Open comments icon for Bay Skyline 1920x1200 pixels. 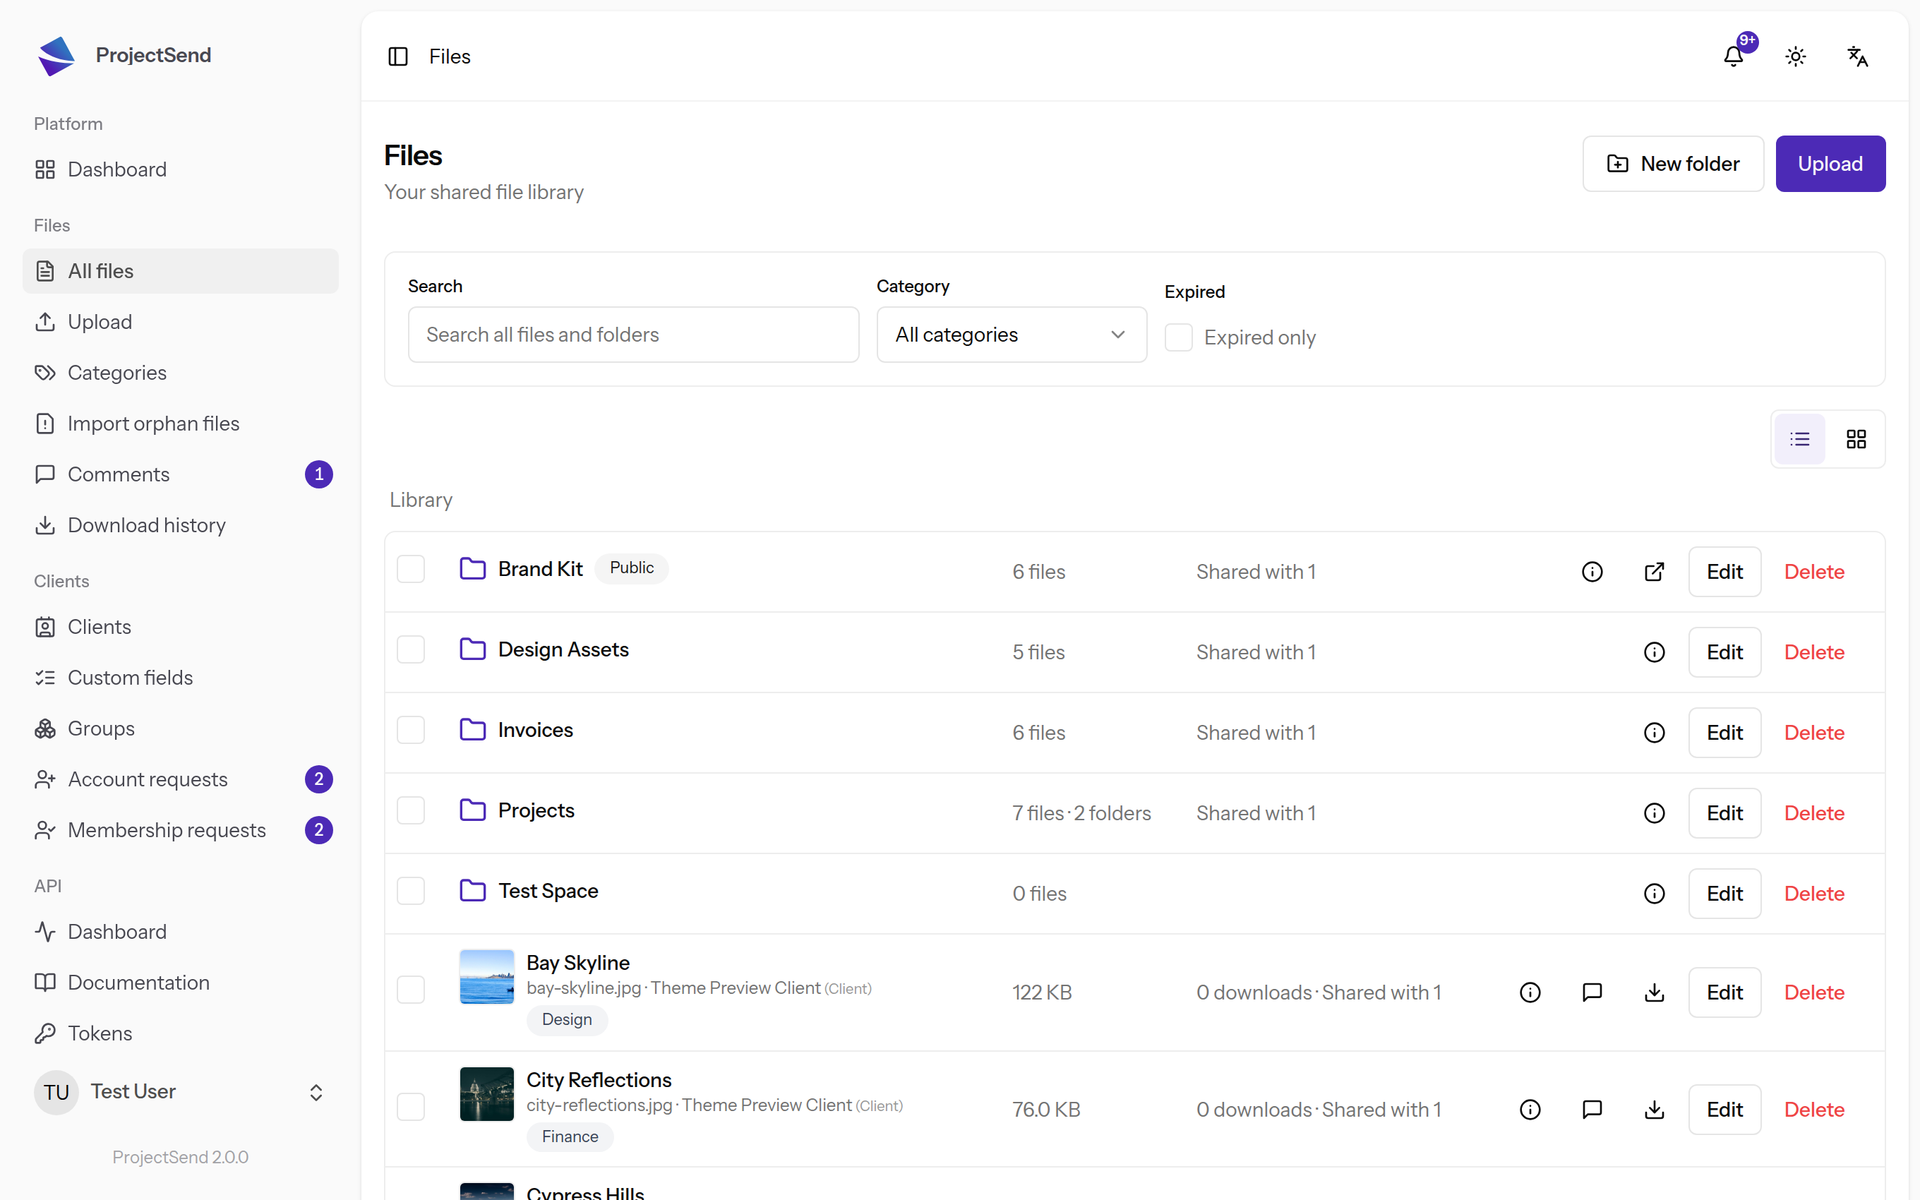[x=1592, y=992]
